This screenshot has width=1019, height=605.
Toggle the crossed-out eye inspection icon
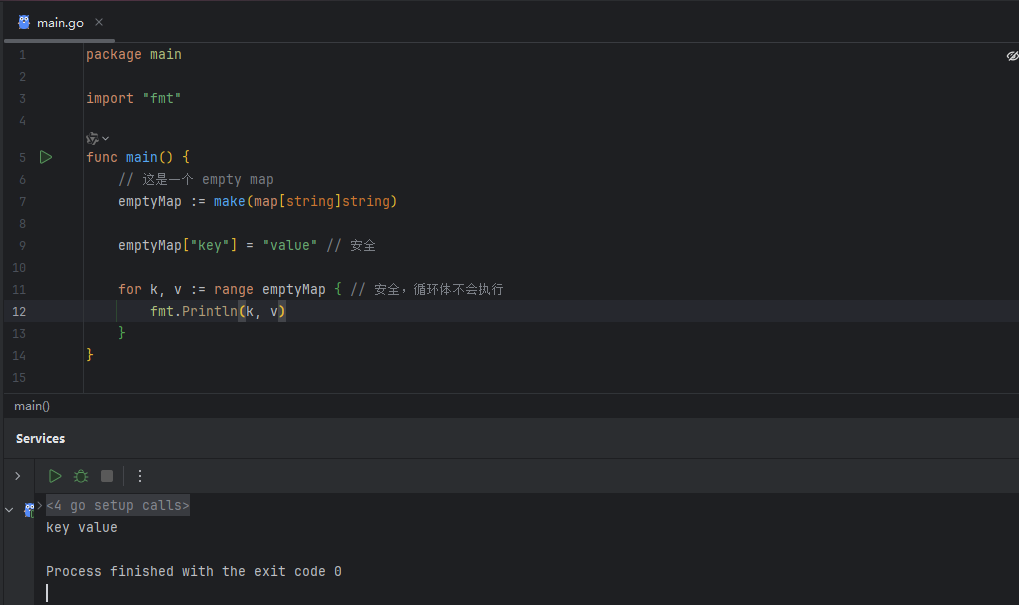1012,56
